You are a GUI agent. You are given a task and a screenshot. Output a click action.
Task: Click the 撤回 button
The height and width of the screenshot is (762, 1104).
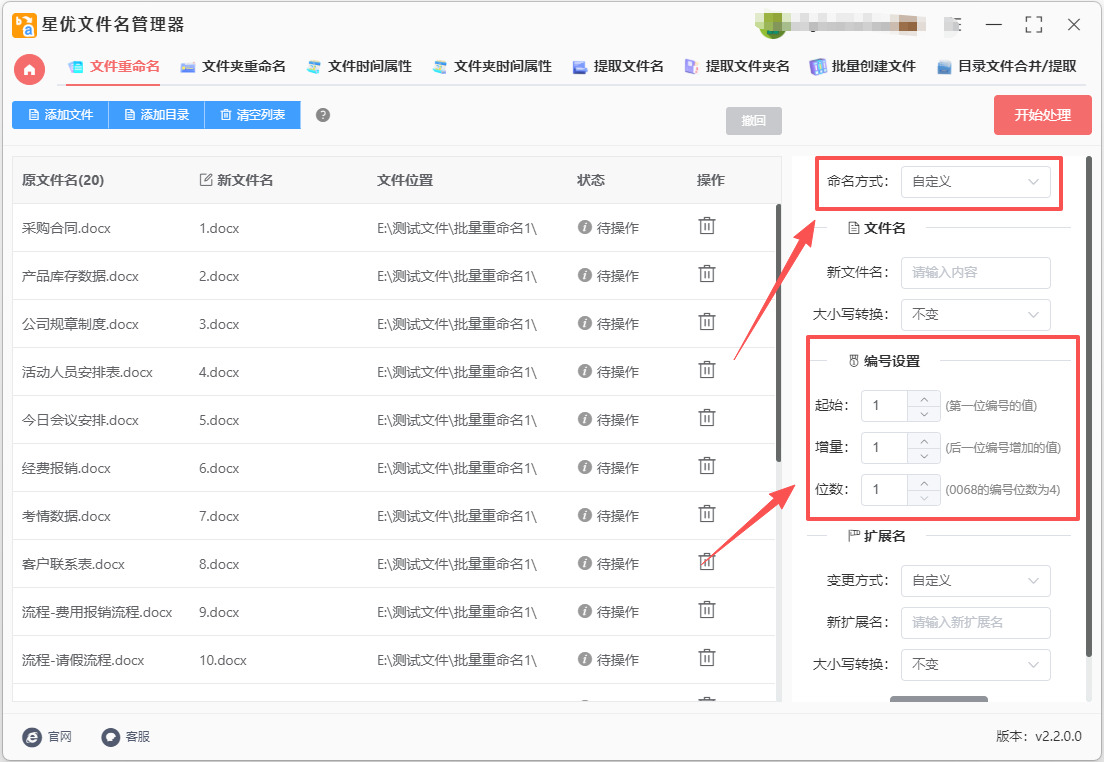(x=753, y=120)
